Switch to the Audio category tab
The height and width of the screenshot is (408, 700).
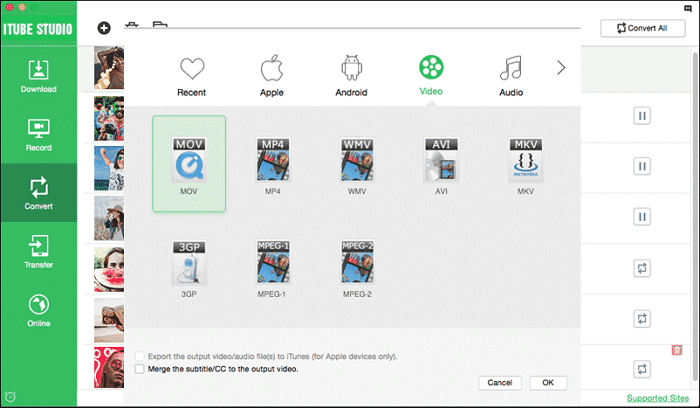(x=511, y=76)
